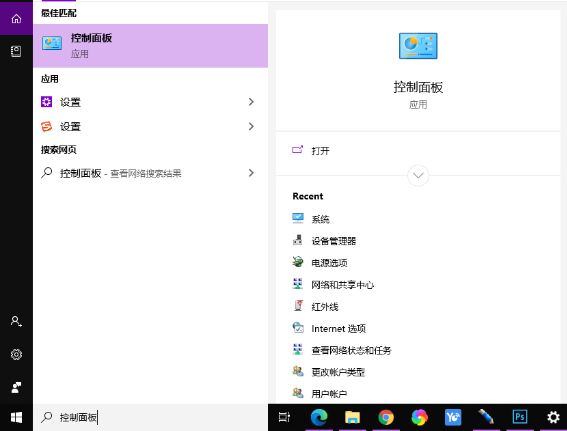Click the notebook icon in left sidebar

(16, 51)
